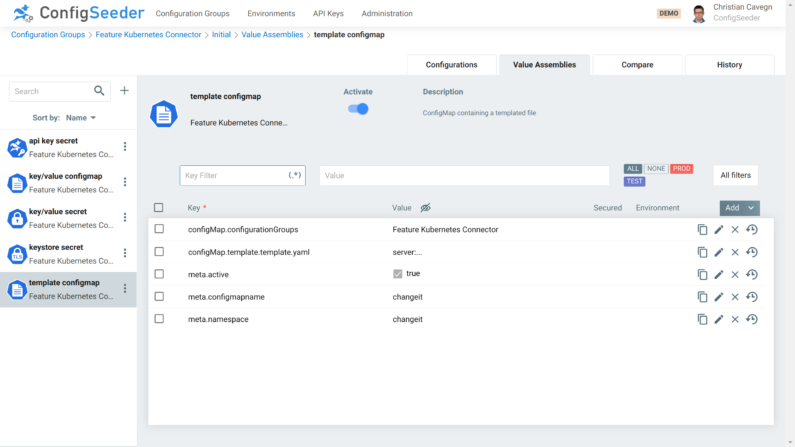
Task: Toggle the Activate switch off
Action: click(x=358, y=109)
